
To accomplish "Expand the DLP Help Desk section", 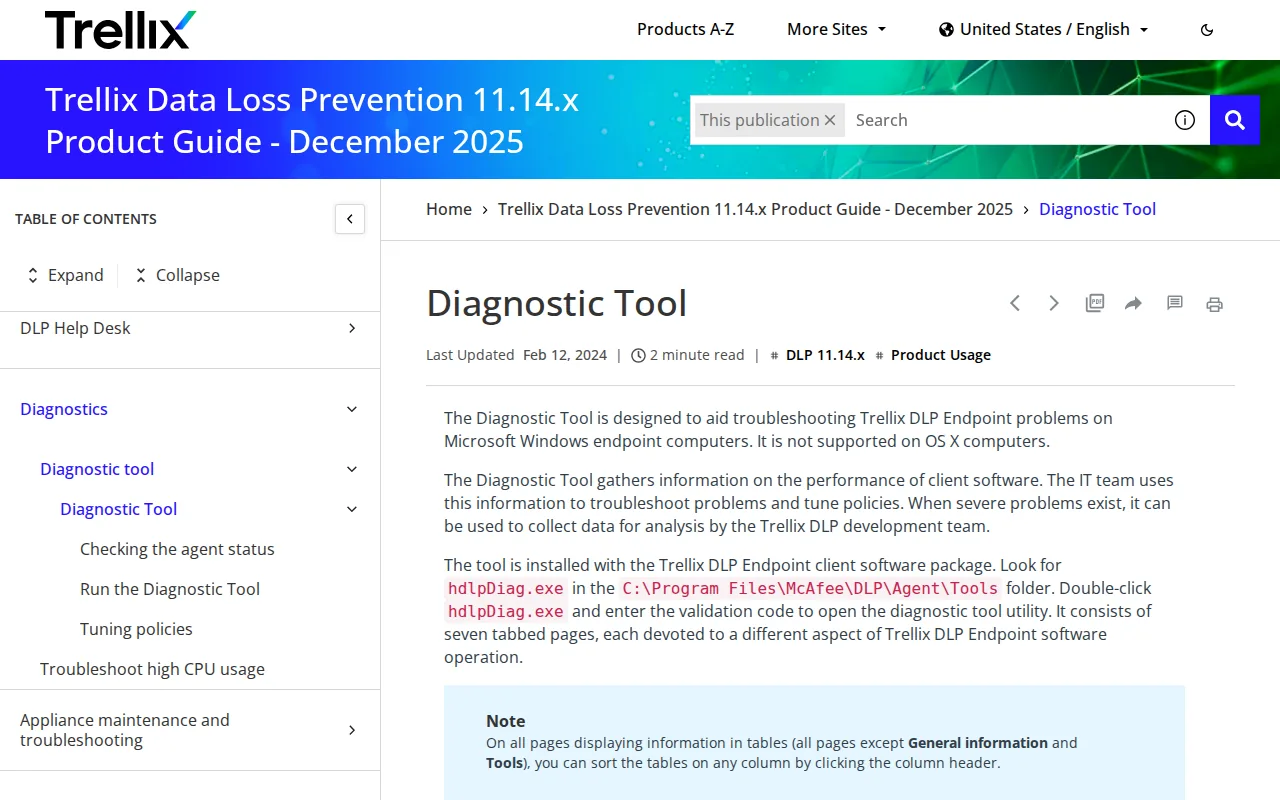I will point(352,328).
